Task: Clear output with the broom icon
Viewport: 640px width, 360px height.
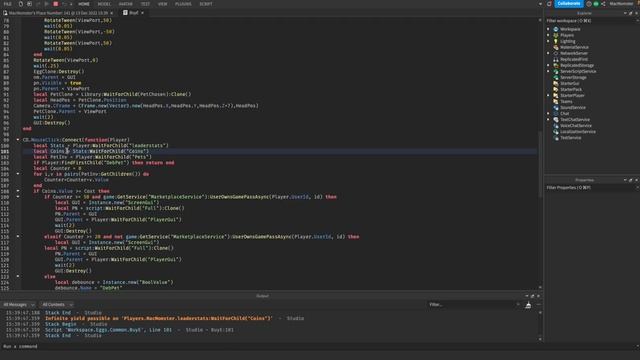Action: (x=528, y=305)
